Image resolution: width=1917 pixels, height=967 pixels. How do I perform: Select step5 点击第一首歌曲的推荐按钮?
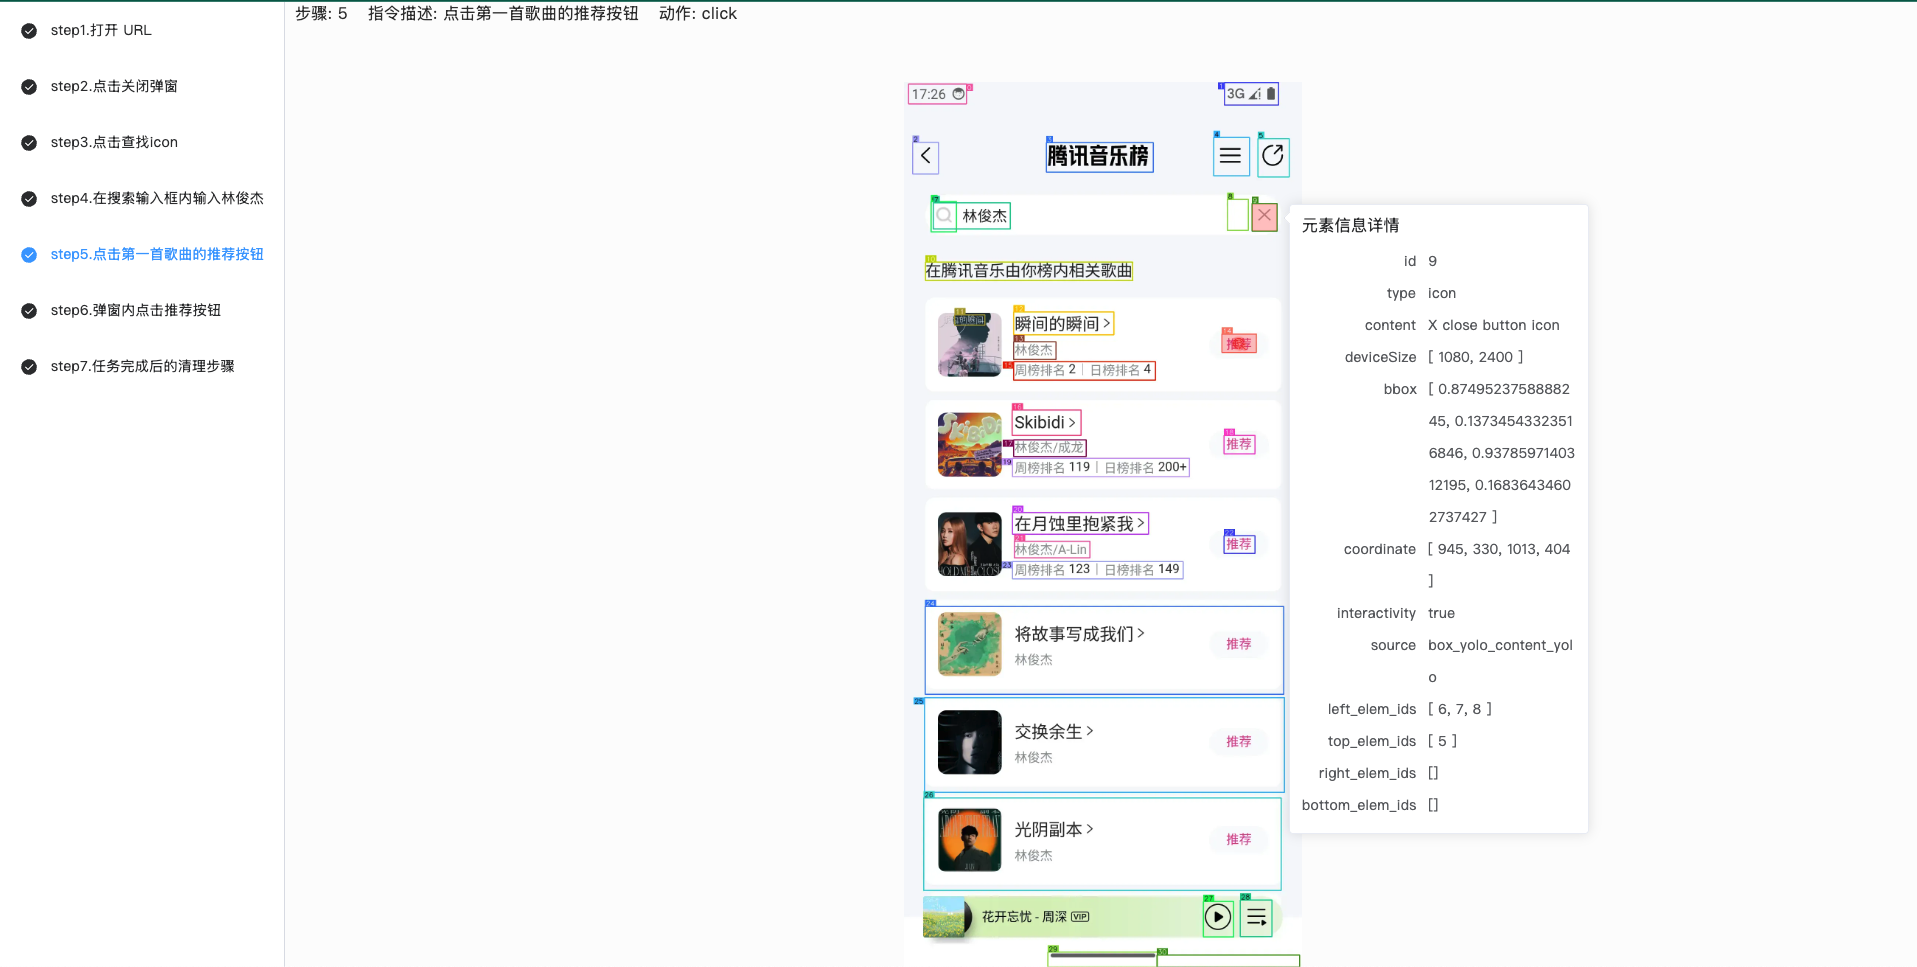coord(156,254)
